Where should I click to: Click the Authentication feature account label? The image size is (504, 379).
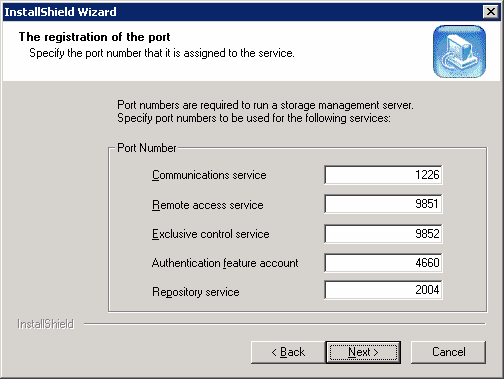coord(225,263)
